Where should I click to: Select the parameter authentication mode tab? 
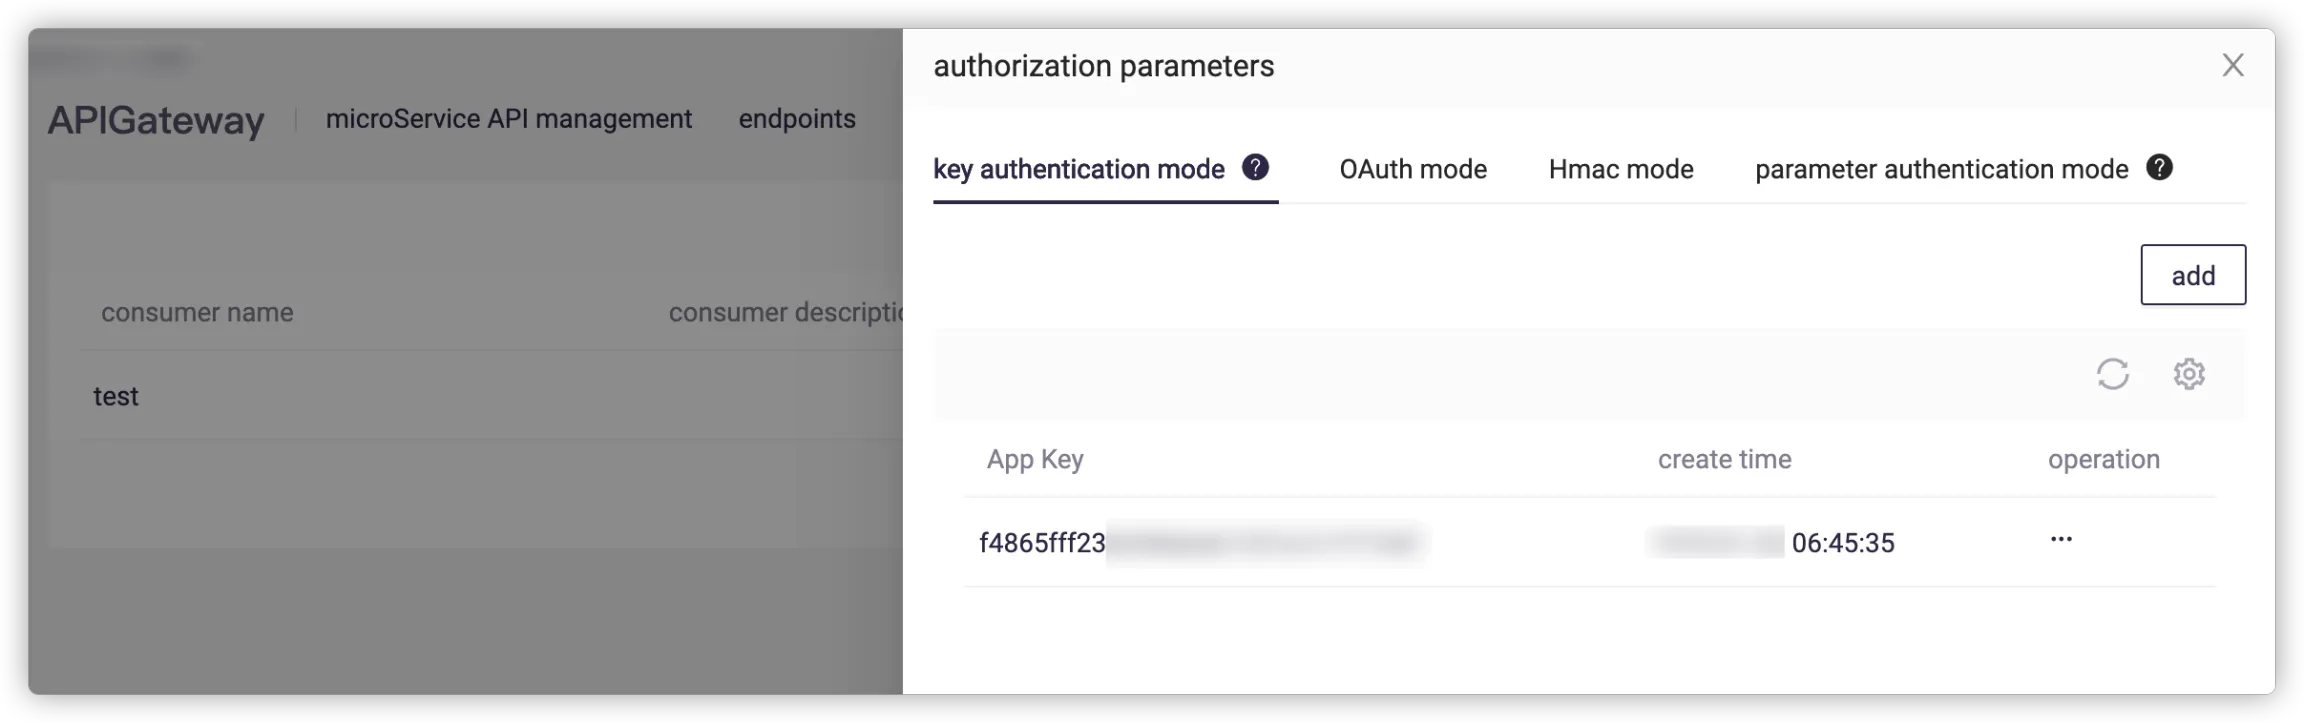[1940, 170]
